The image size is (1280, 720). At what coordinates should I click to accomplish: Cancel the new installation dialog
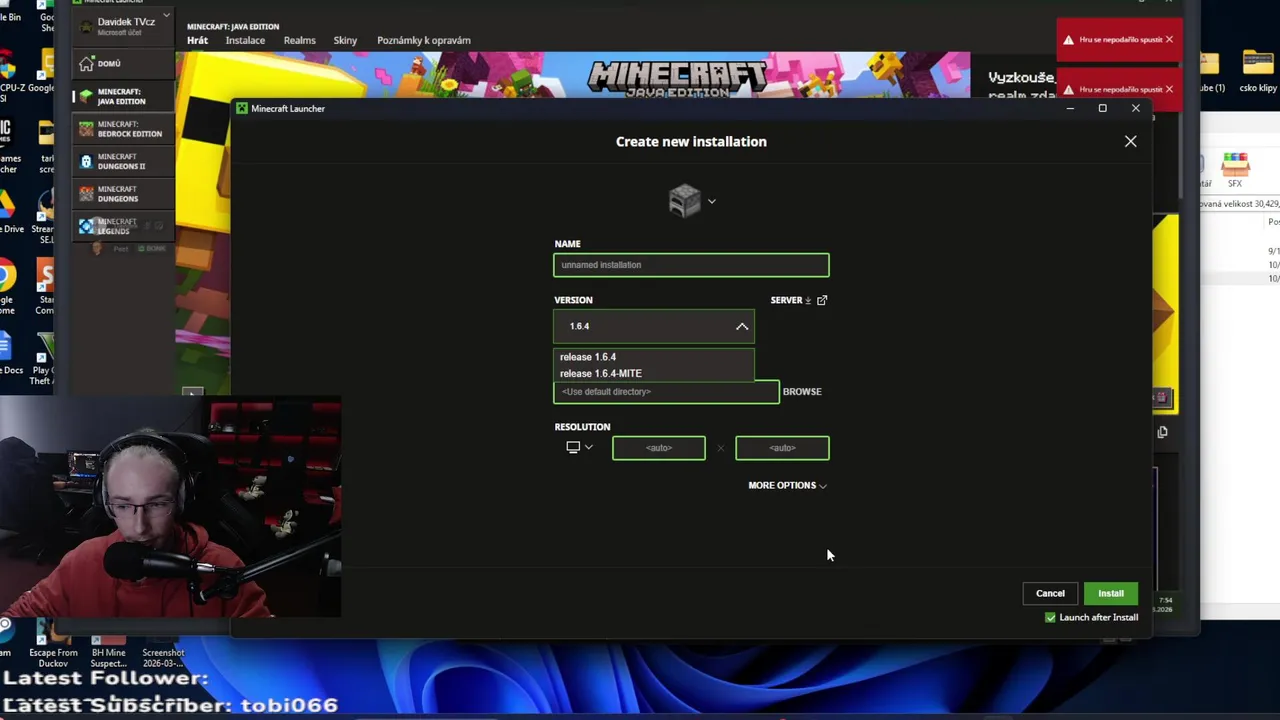click(1050, 593)
